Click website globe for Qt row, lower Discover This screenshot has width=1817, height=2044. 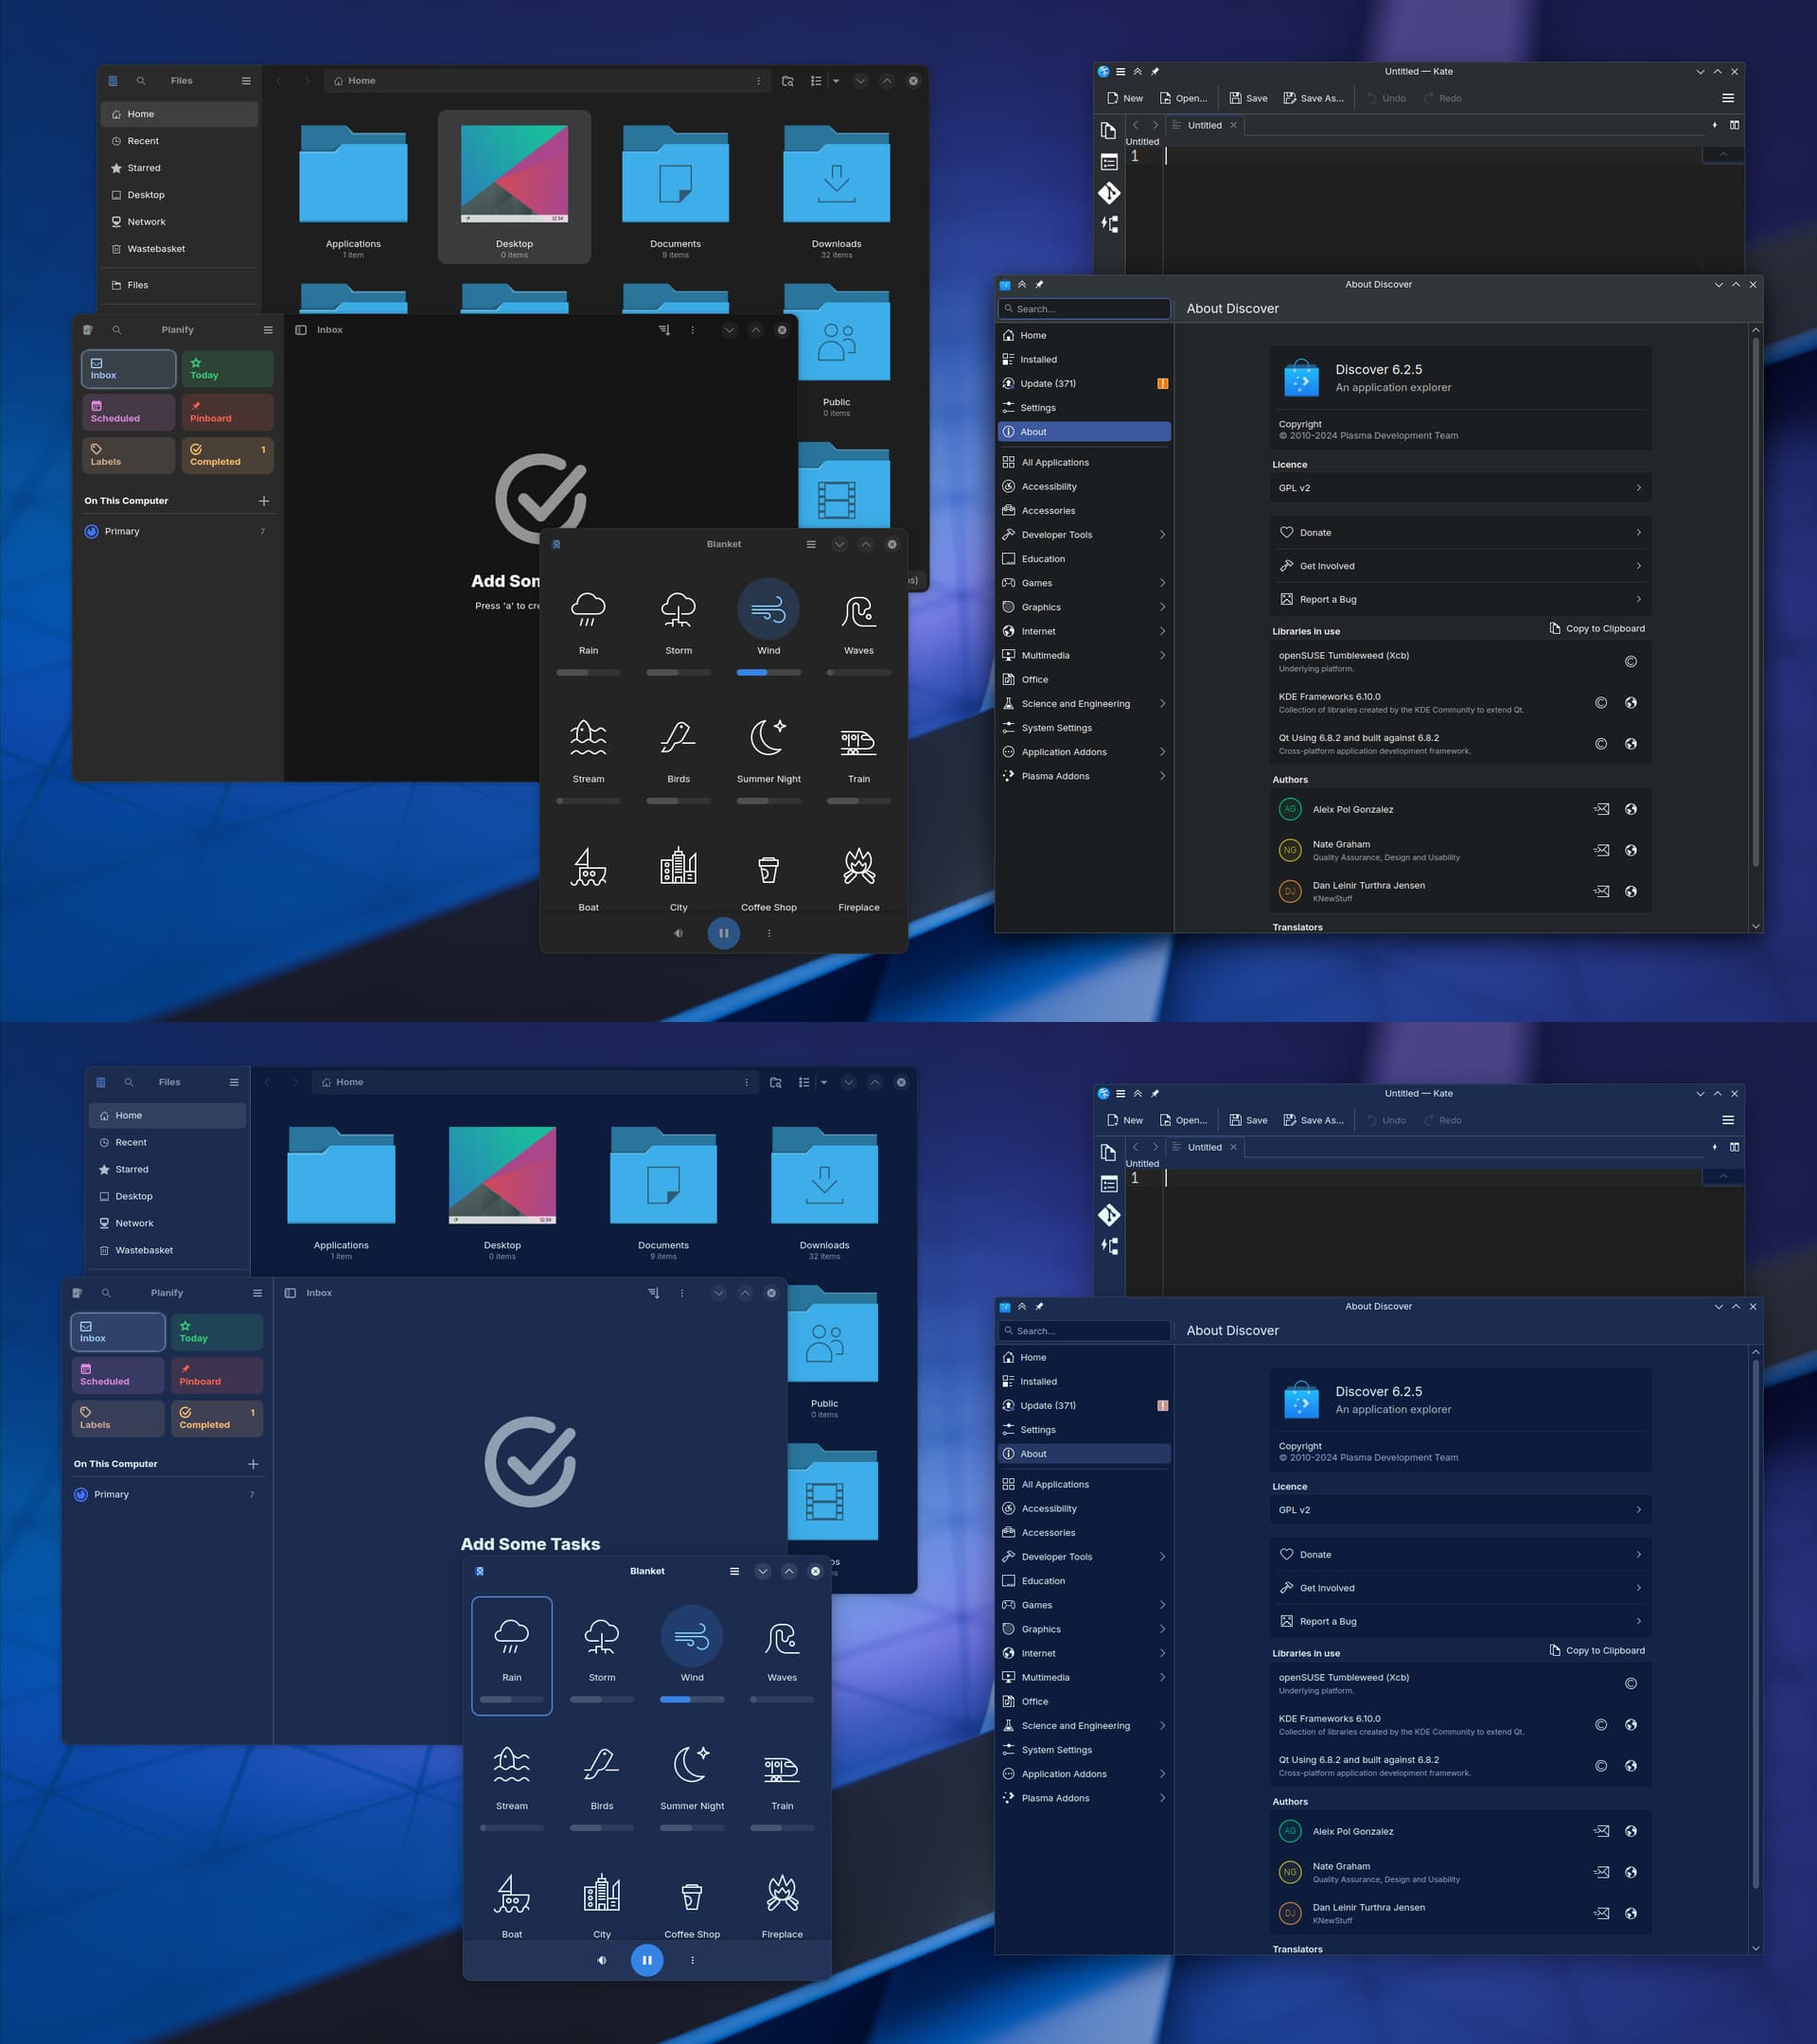1631,1766
